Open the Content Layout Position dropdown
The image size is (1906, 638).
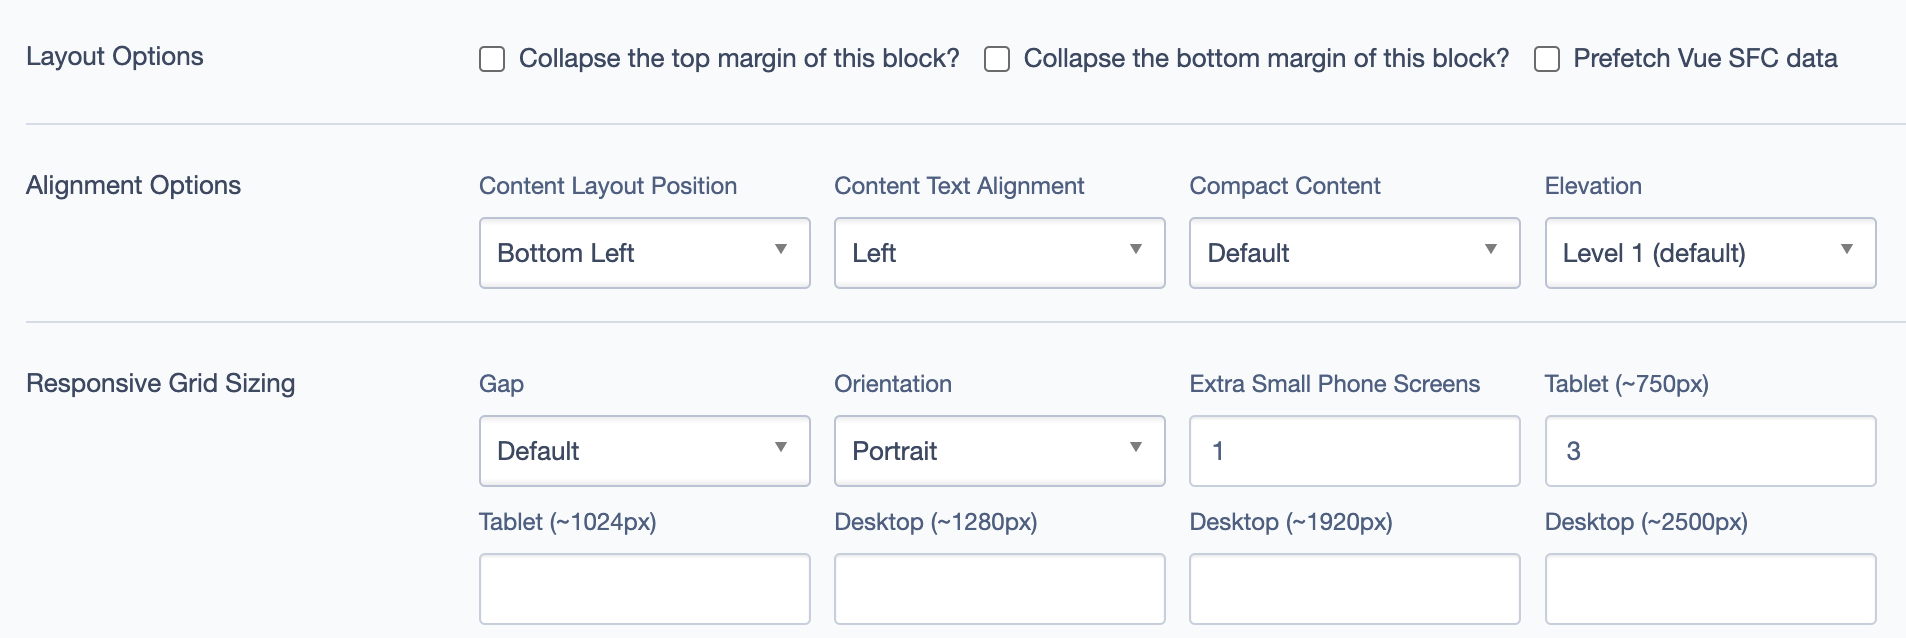click(x=644, y=253)
